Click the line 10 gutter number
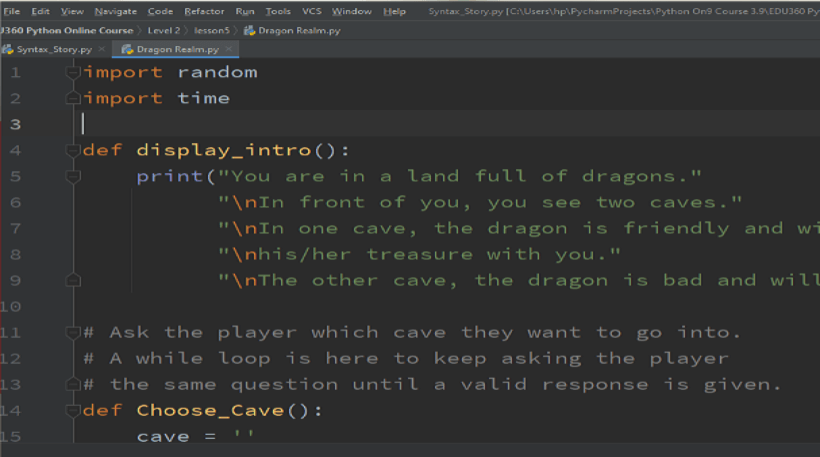This screenshot has width=820, height=457. 12,306
